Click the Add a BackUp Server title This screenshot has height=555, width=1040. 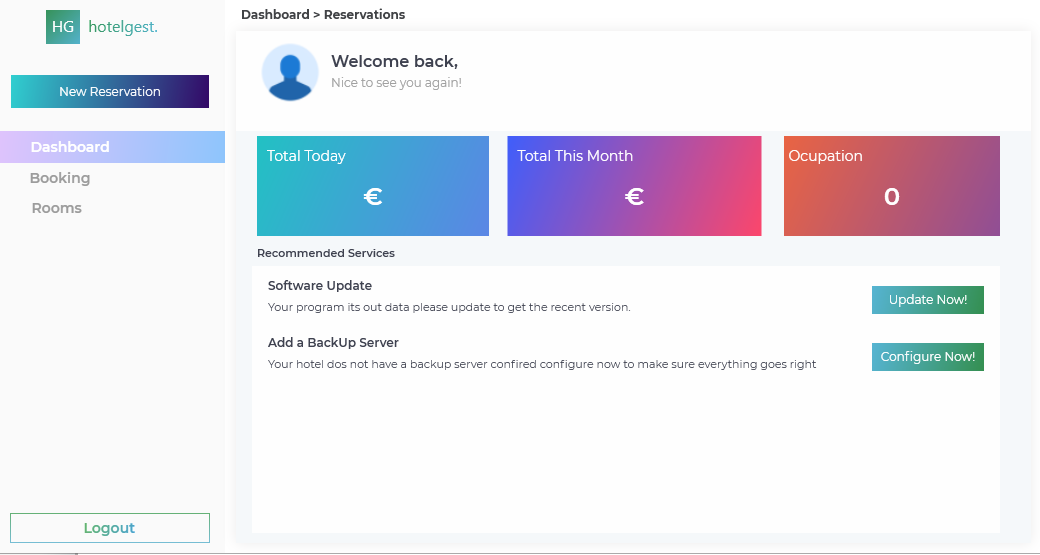333,343
